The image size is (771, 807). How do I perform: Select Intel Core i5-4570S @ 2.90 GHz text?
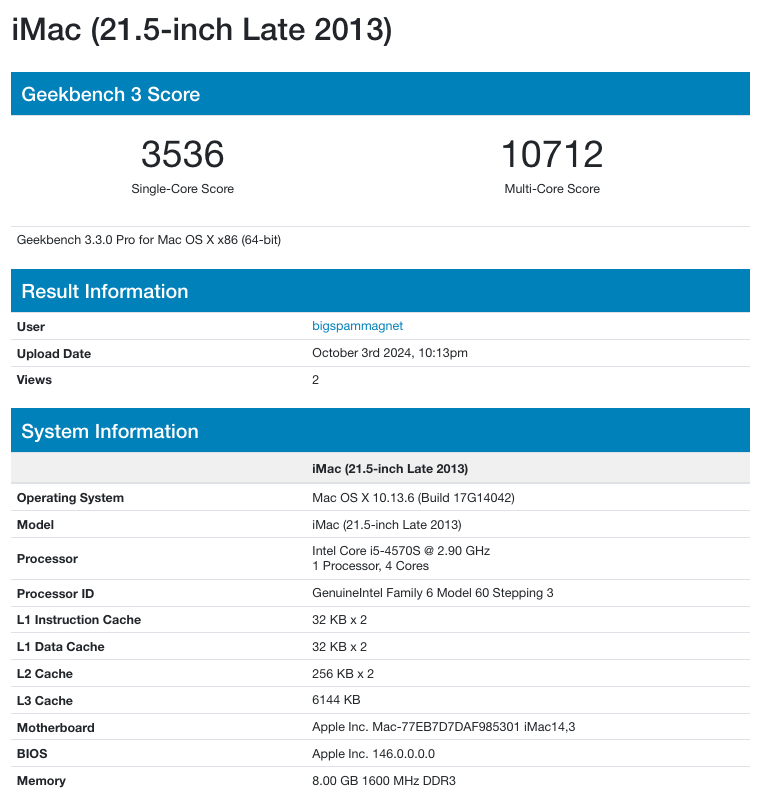(x=401, y=551)
